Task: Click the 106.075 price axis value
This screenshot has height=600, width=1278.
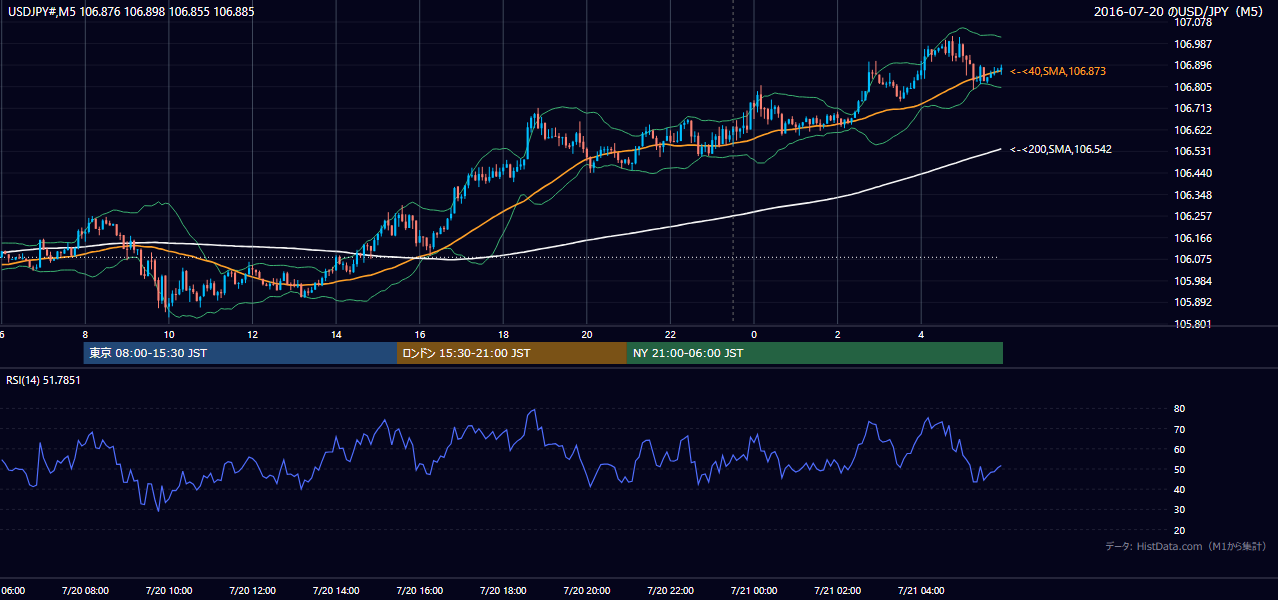Action: pos(1194,259)
